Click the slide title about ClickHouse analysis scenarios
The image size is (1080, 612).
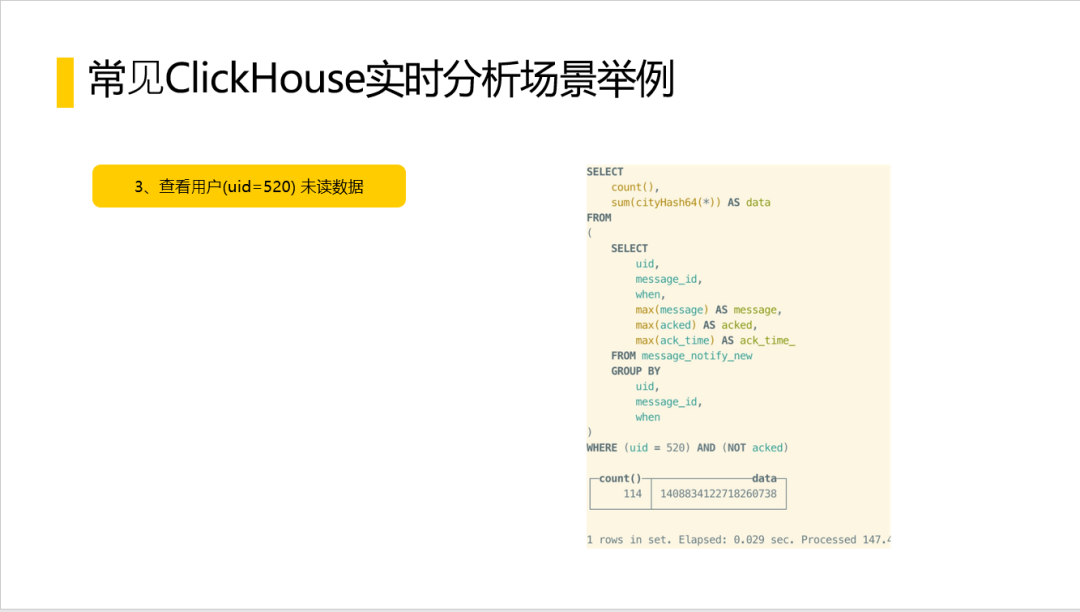[381, 78]
